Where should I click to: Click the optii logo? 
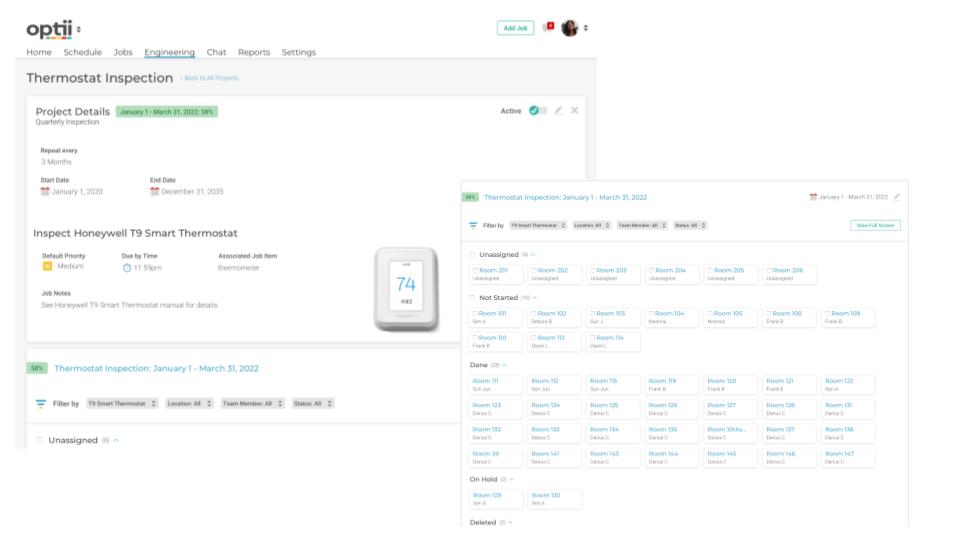coord(49,29)
